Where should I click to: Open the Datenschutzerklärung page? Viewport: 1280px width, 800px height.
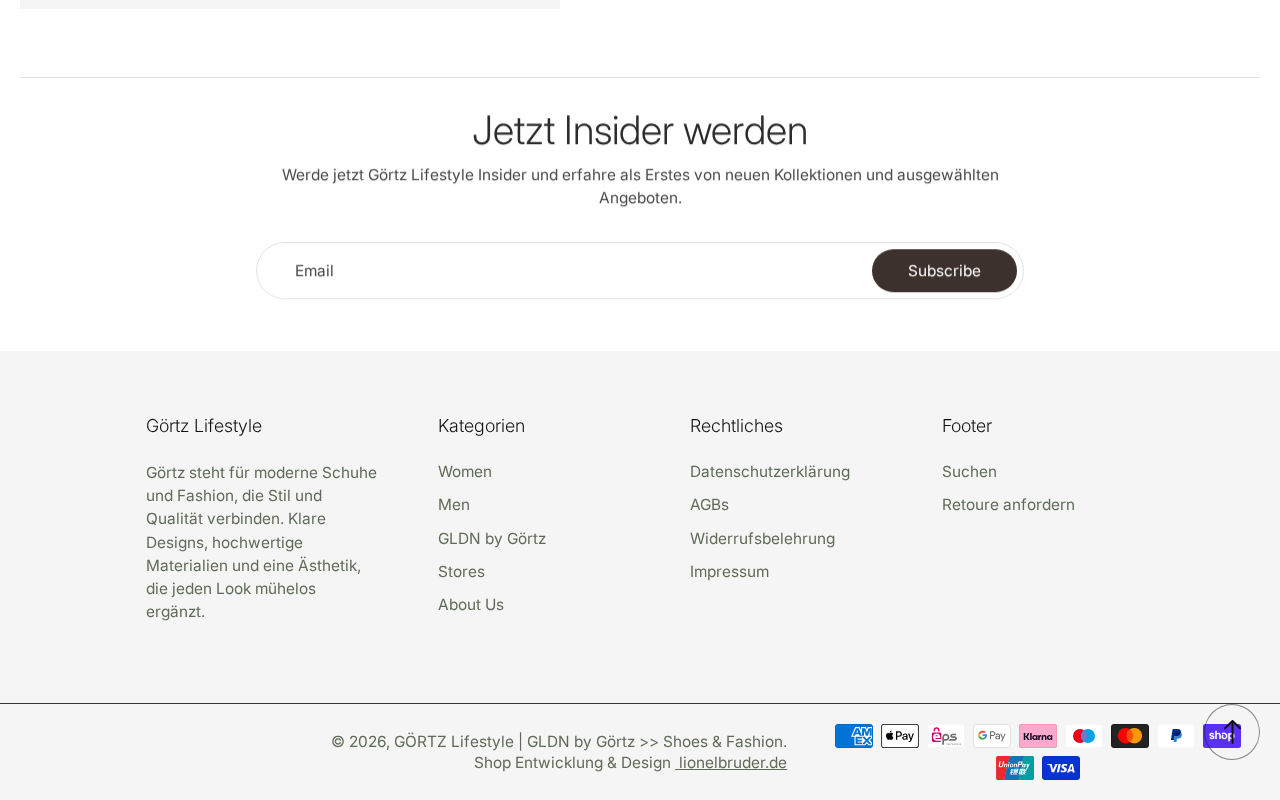point(770,472)
